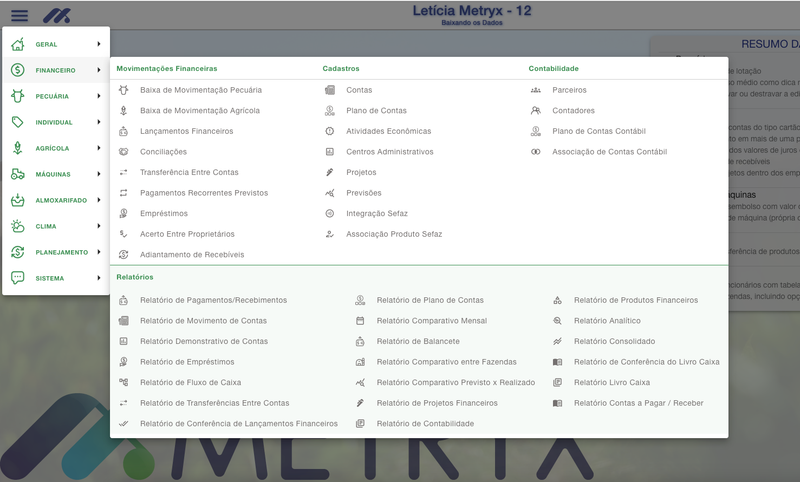Open Relatório de Contabilidade

click(x=426, y=423)
